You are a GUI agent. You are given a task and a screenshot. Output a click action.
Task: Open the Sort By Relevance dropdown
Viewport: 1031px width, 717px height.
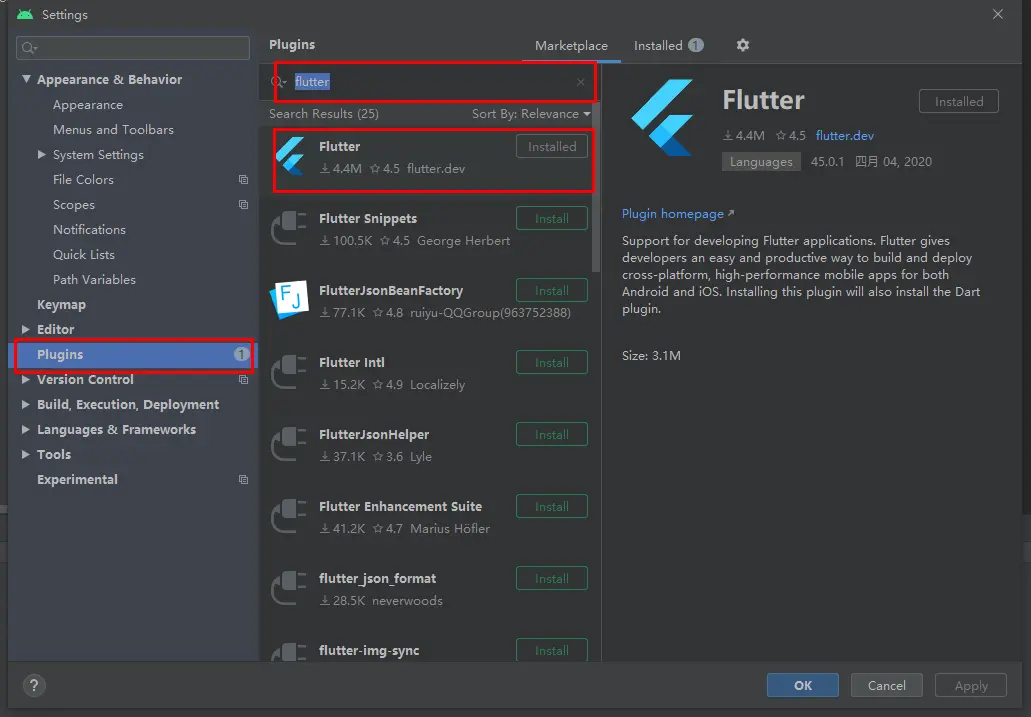(x=531, y=114)
